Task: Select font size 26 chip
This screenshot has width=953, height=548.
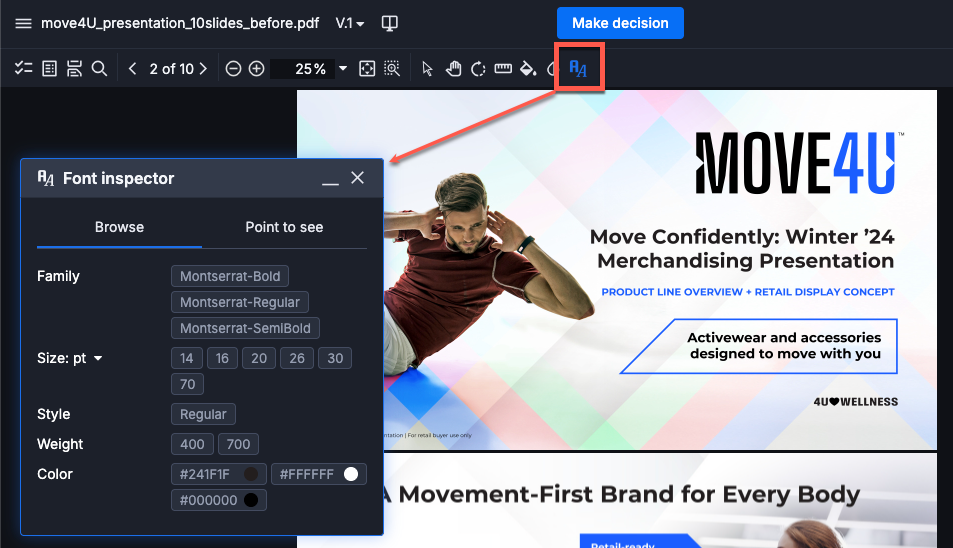Action: tap(297, 358)
